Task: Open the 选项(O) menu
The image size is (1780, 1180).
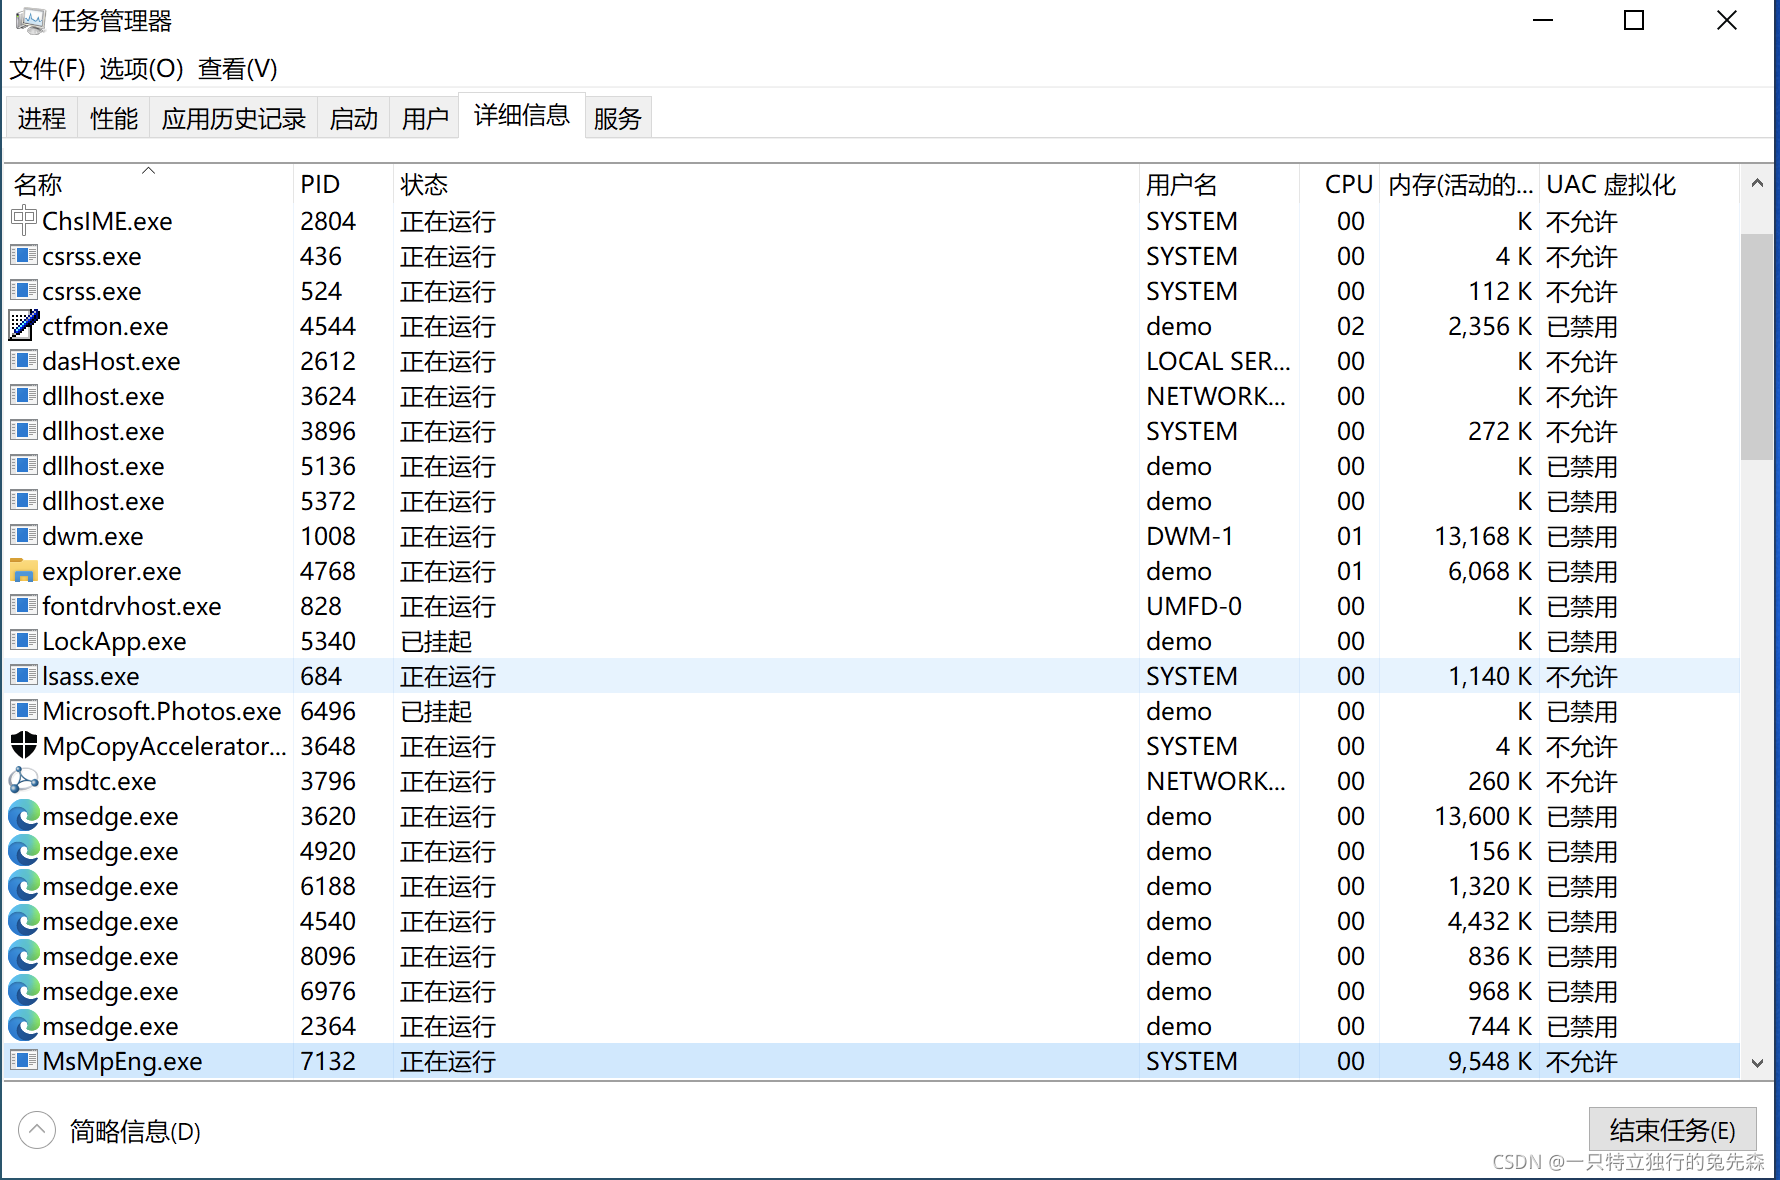Action: pos(141,69)
